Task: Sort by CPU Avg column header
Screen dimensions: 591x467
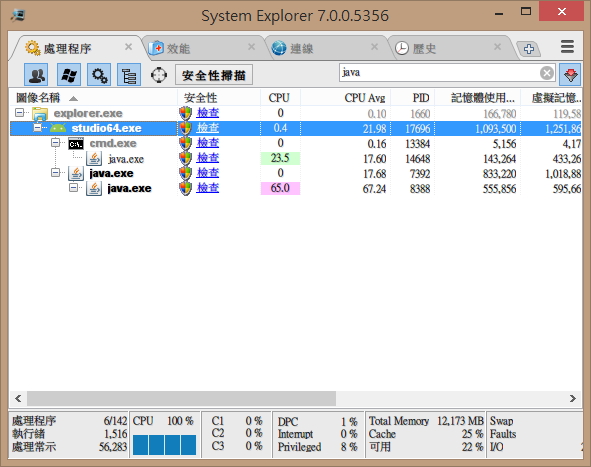Action: [346, 98]
